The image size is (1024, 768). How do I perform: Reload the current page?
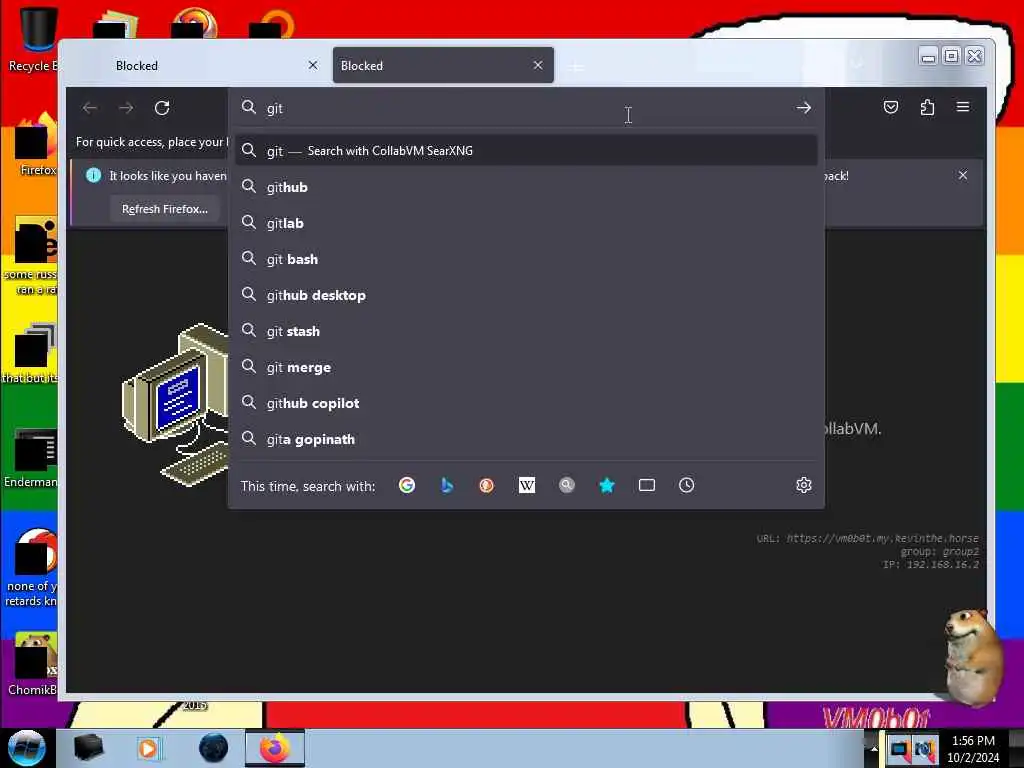coord(162,108)
